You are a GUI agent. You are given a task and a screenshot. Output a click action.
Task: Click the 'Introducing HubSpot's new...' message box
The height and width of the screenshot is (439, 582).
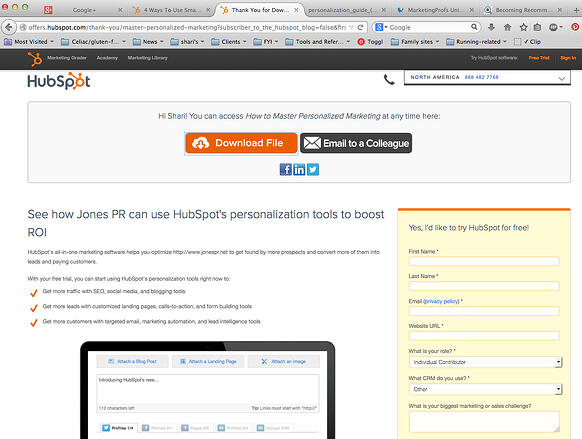[x=208, y=389]
